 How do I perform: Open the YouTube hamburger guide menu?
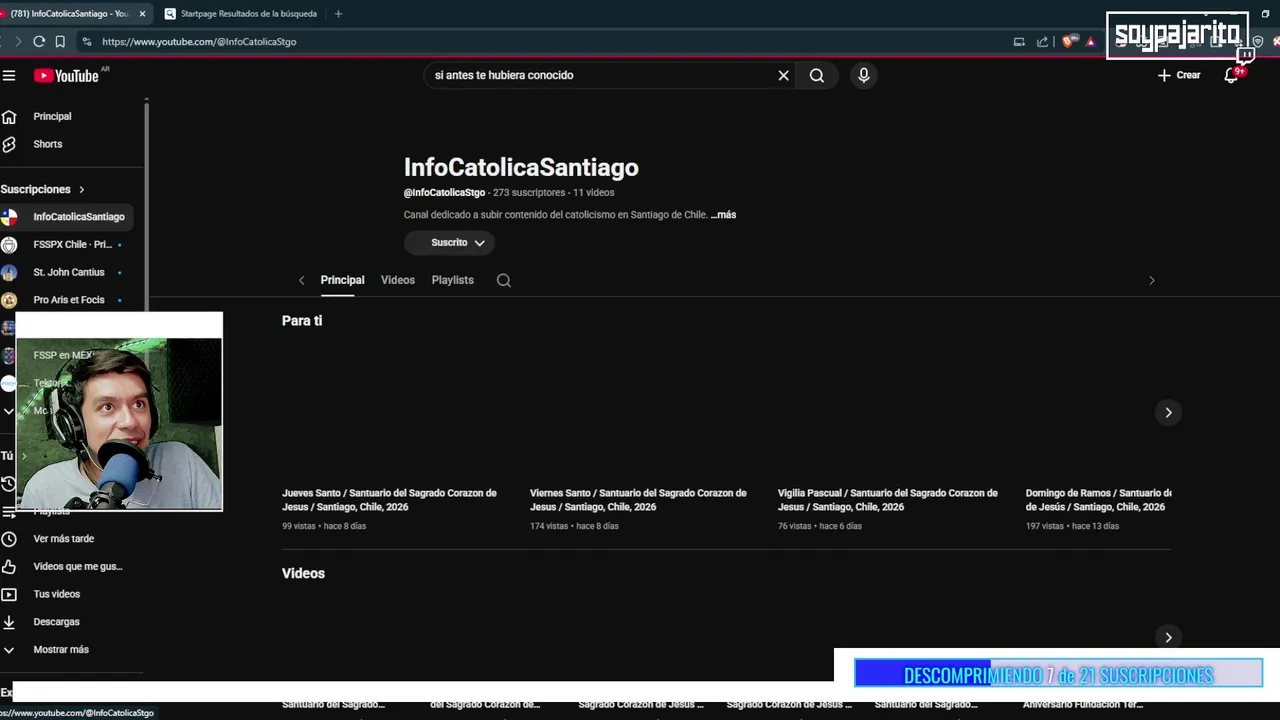point(9,75)
